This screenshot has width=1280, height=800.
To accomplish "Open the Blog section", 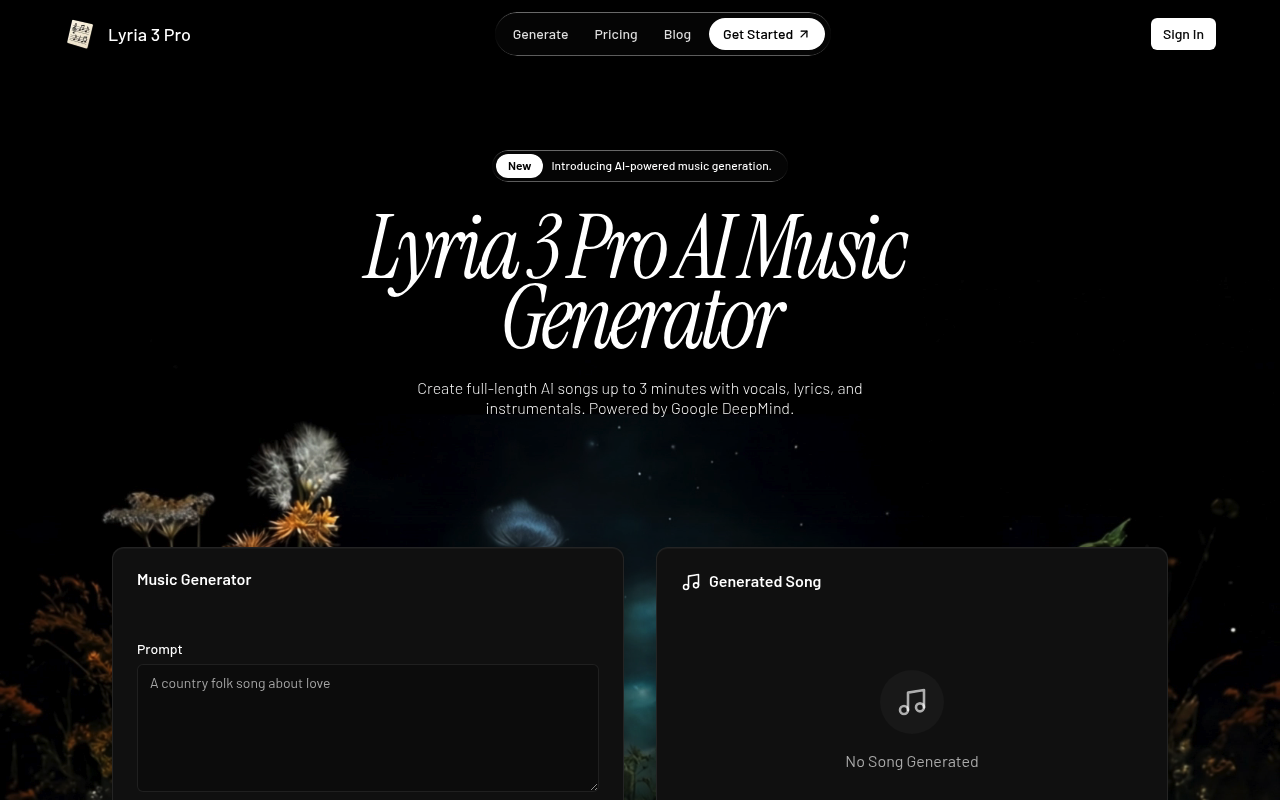I will point(677,33).
